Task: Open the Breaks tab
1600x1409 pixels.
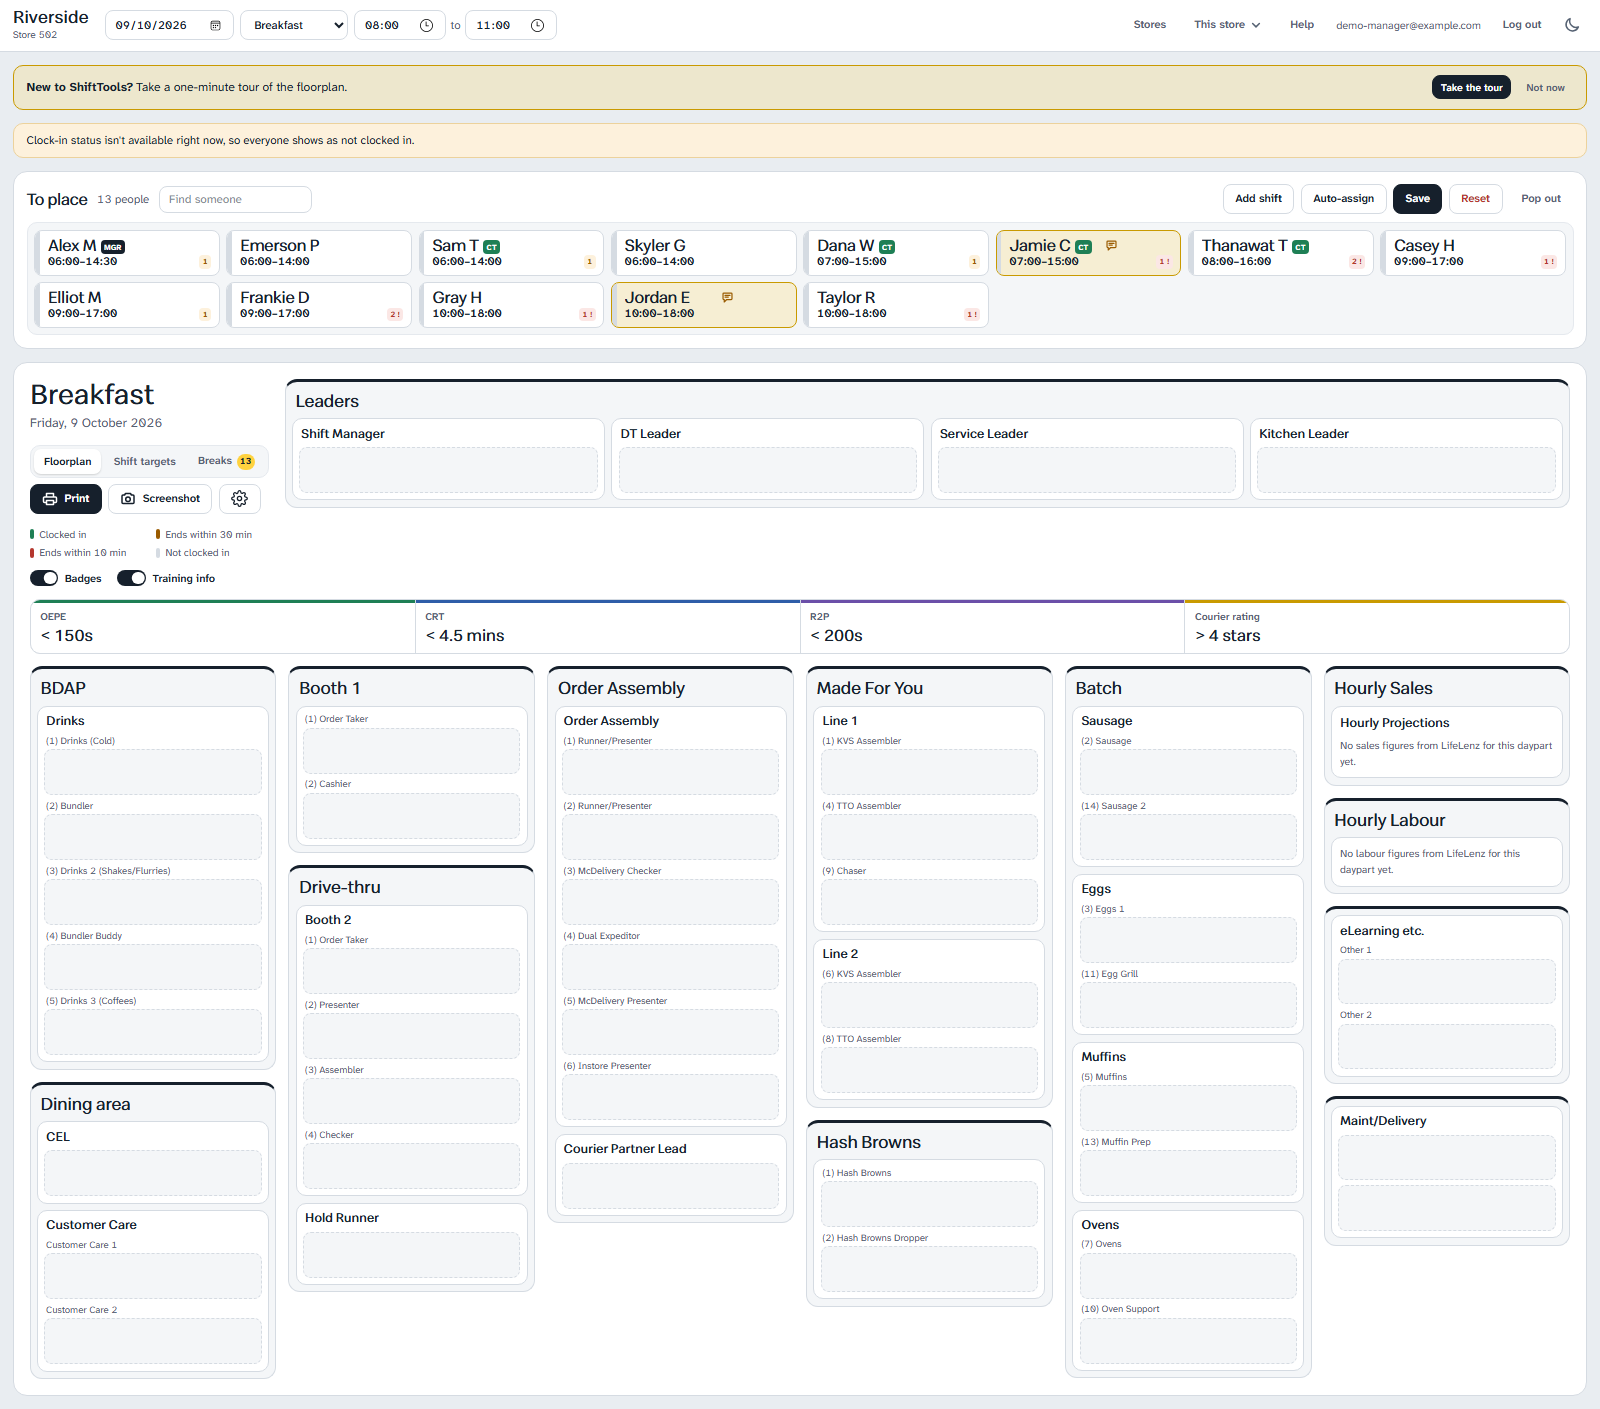Action: coord(226,461)
